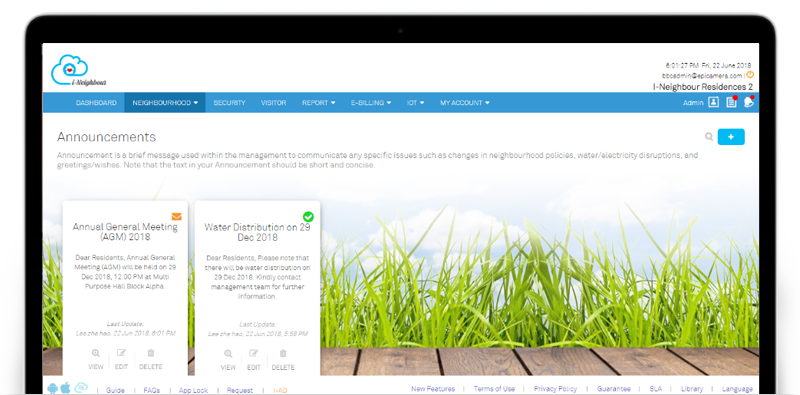This screenshot has width=800, height=395.
Task: Delete the Annual General Meeting announcement
Action: click(151, 359)
